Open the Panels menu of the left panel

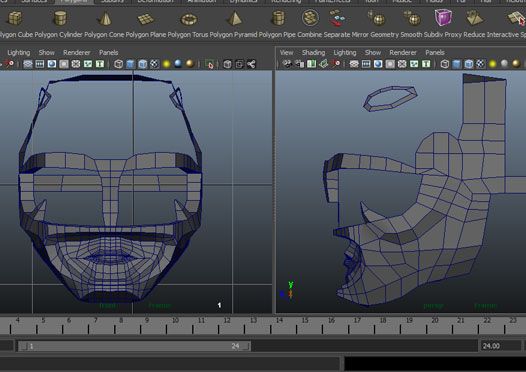tap(108, 53)
